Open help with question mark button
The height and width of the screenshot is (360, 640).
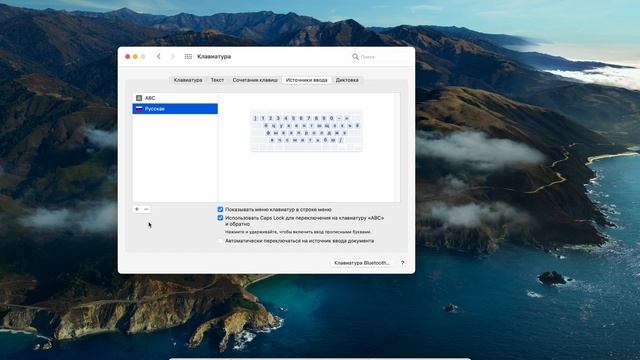tap(402, 263)
